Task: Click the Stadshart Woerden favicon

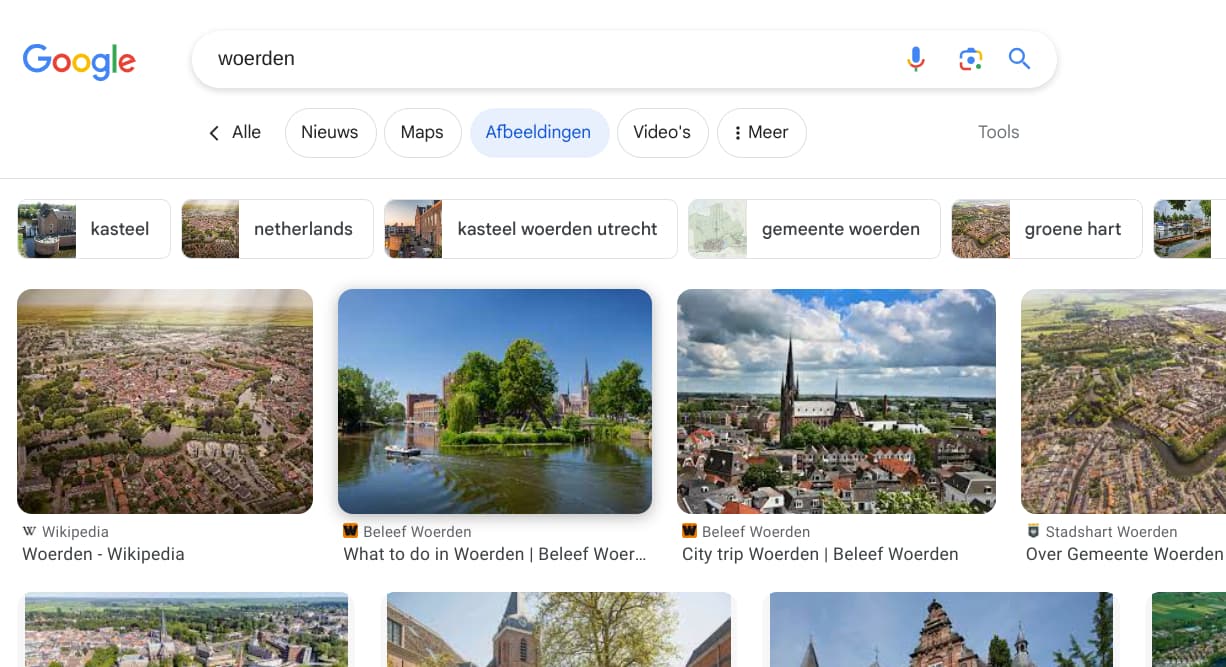Action: pyautogui.click(x=1033, y=531)
